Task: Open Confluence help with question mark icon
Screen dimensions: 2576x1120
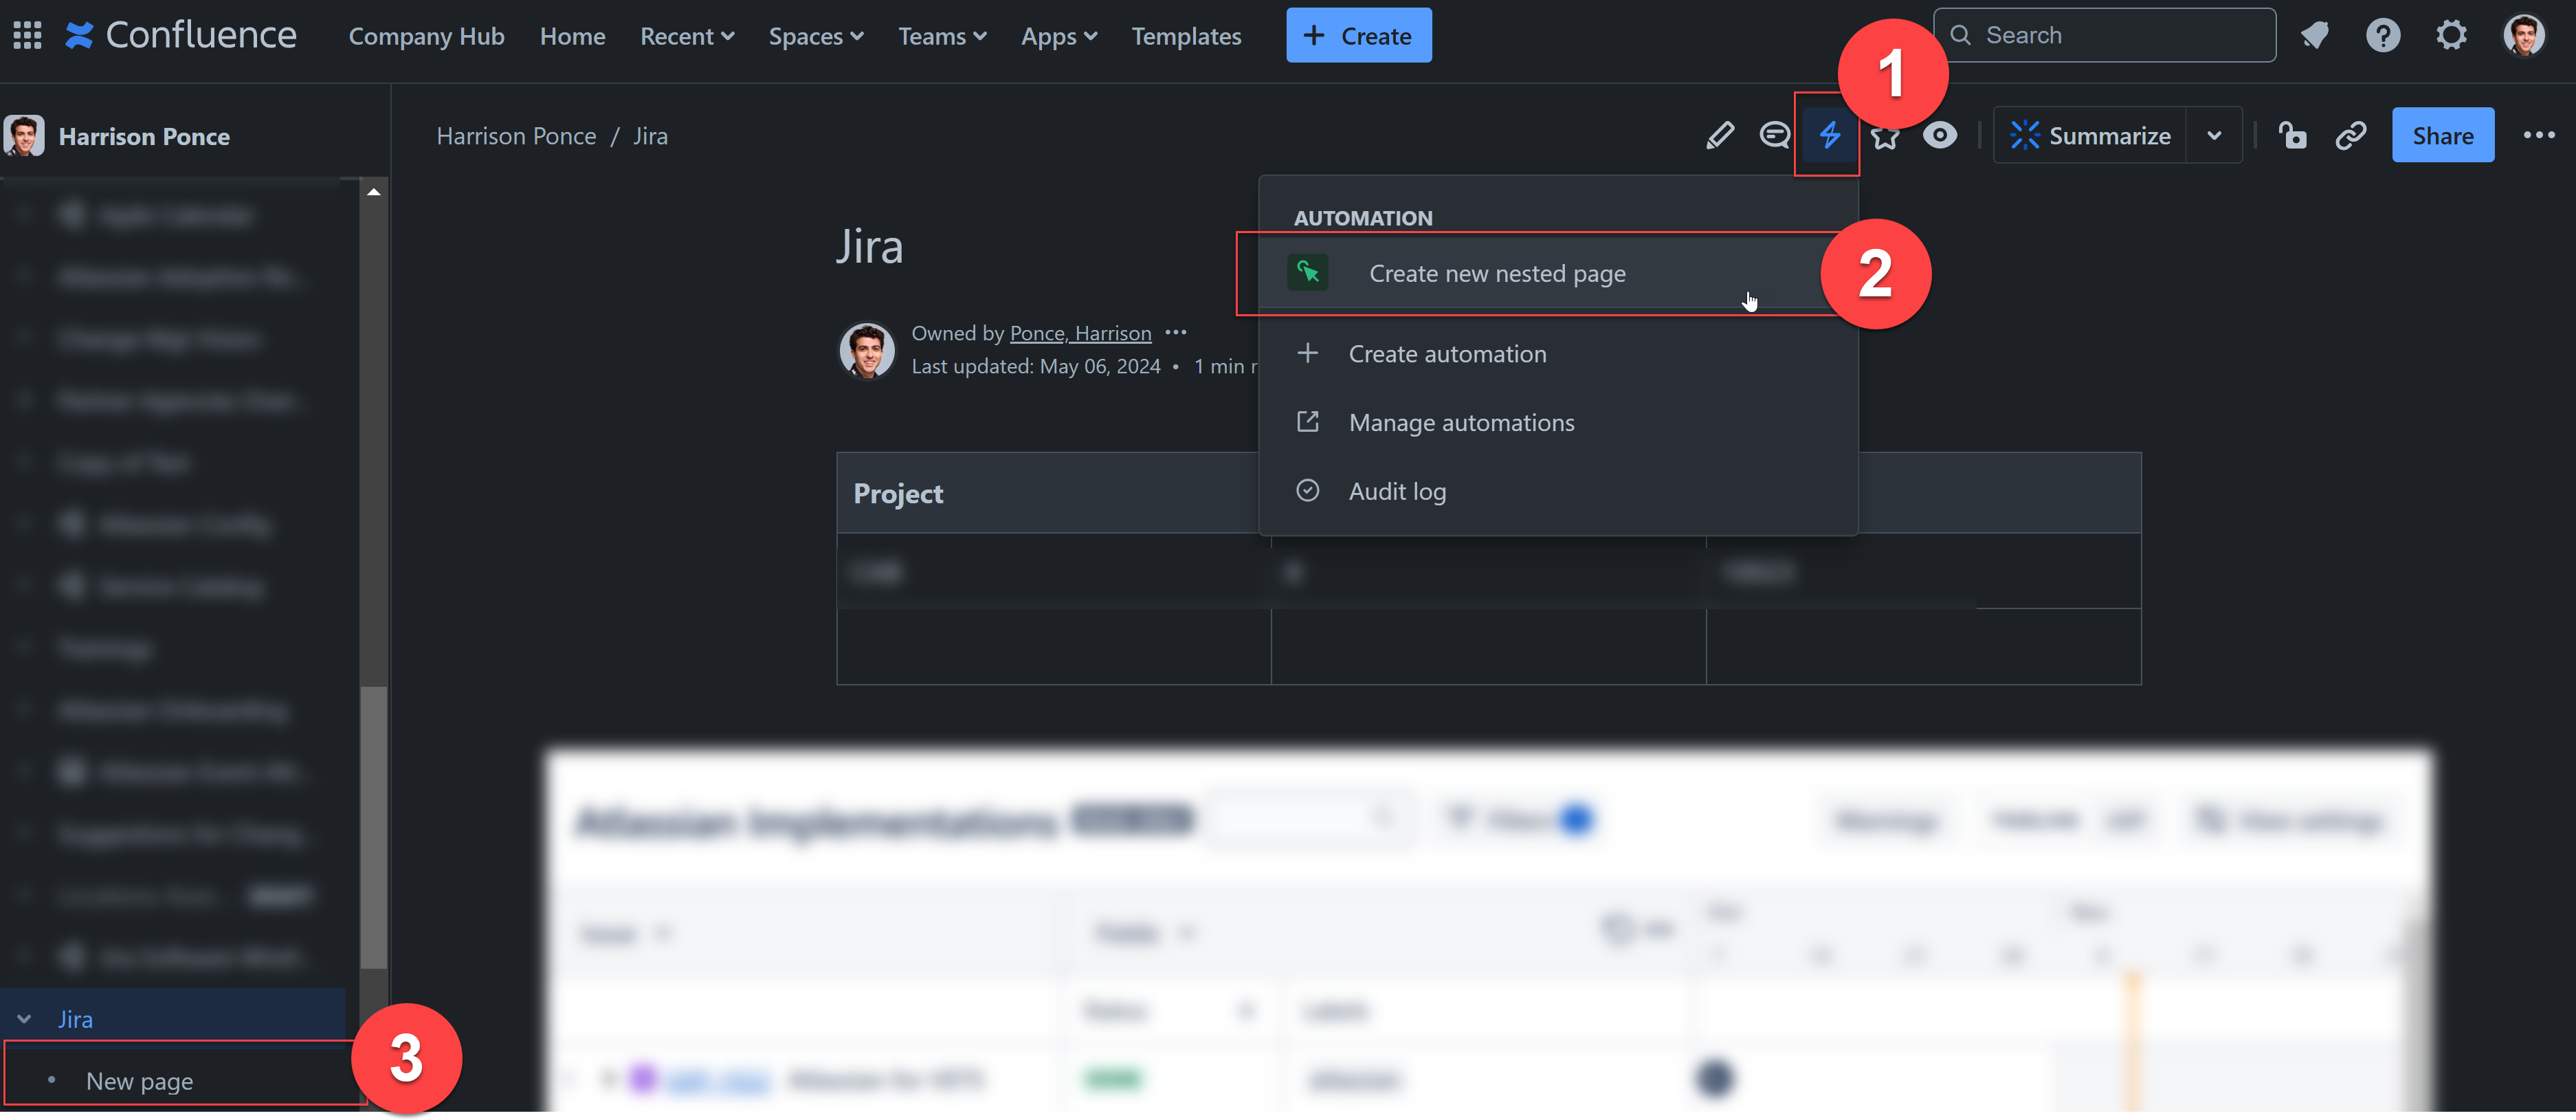Action: click(x=2384, y=34)
